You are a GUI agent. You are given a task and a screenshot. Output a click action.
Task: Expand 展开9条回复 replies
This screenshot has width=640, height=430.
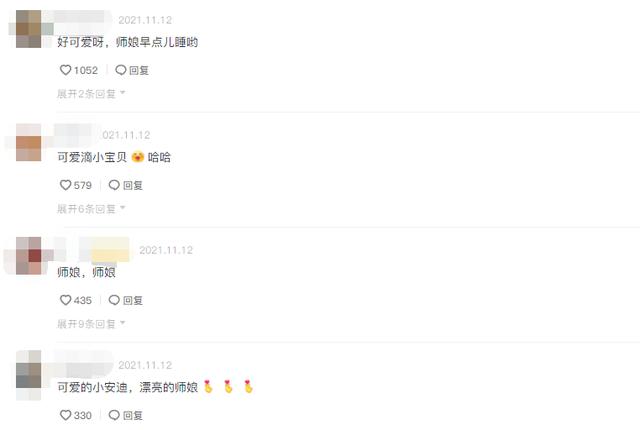[x=91, y=324]
